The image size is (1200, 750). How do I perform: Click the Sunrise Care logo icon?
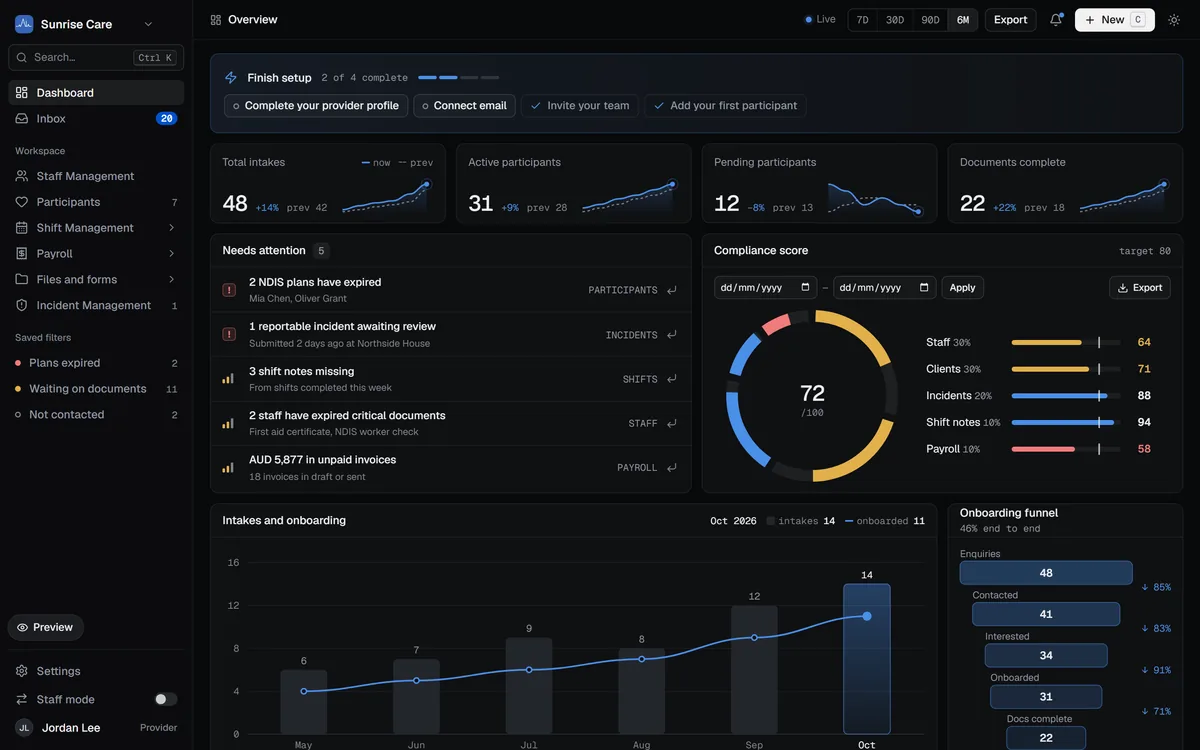pyautogui.click(x=24, y=24)
